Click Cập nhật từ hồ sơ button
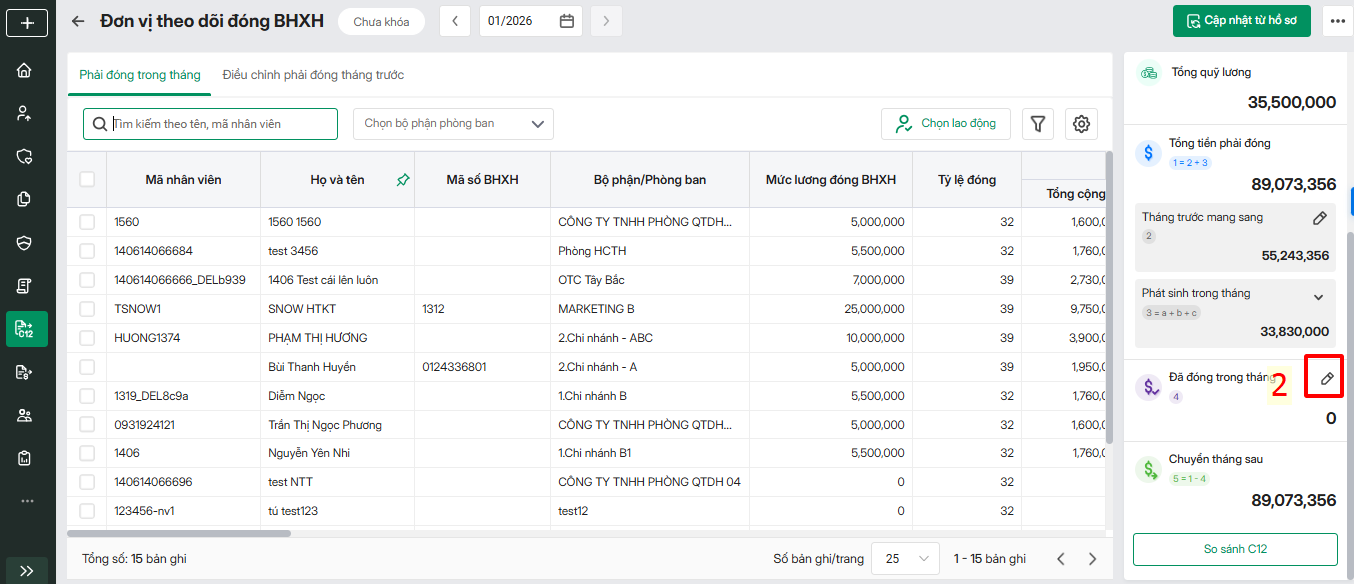Image resolution: width=1354 pixels, height=584 pixels. [1241, 21]
